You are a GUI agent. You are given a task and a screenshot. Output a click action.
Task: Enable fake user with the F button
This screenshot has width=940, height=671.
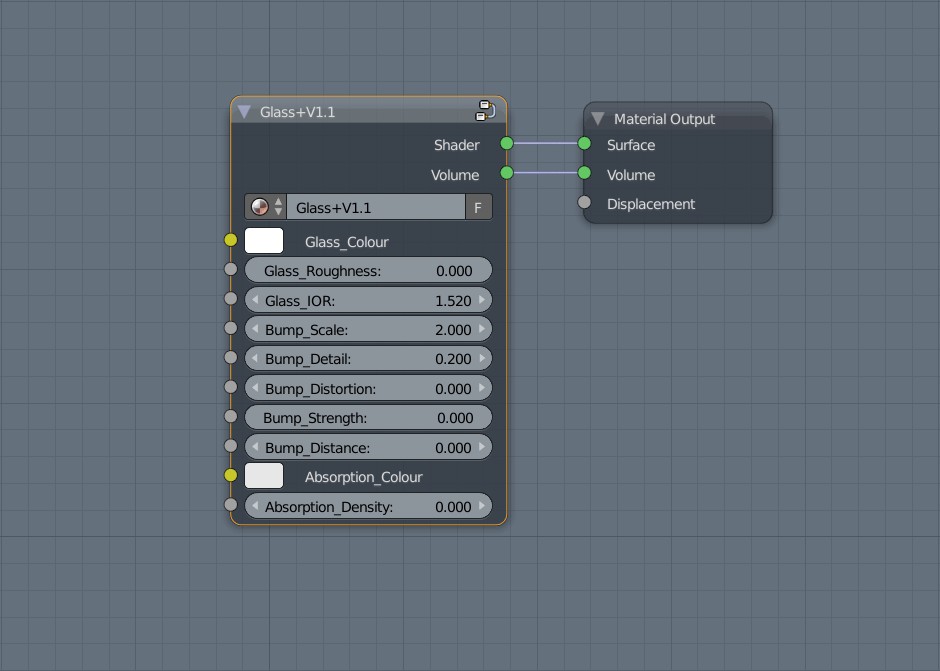pyautogui.click(x=478, y=206)
